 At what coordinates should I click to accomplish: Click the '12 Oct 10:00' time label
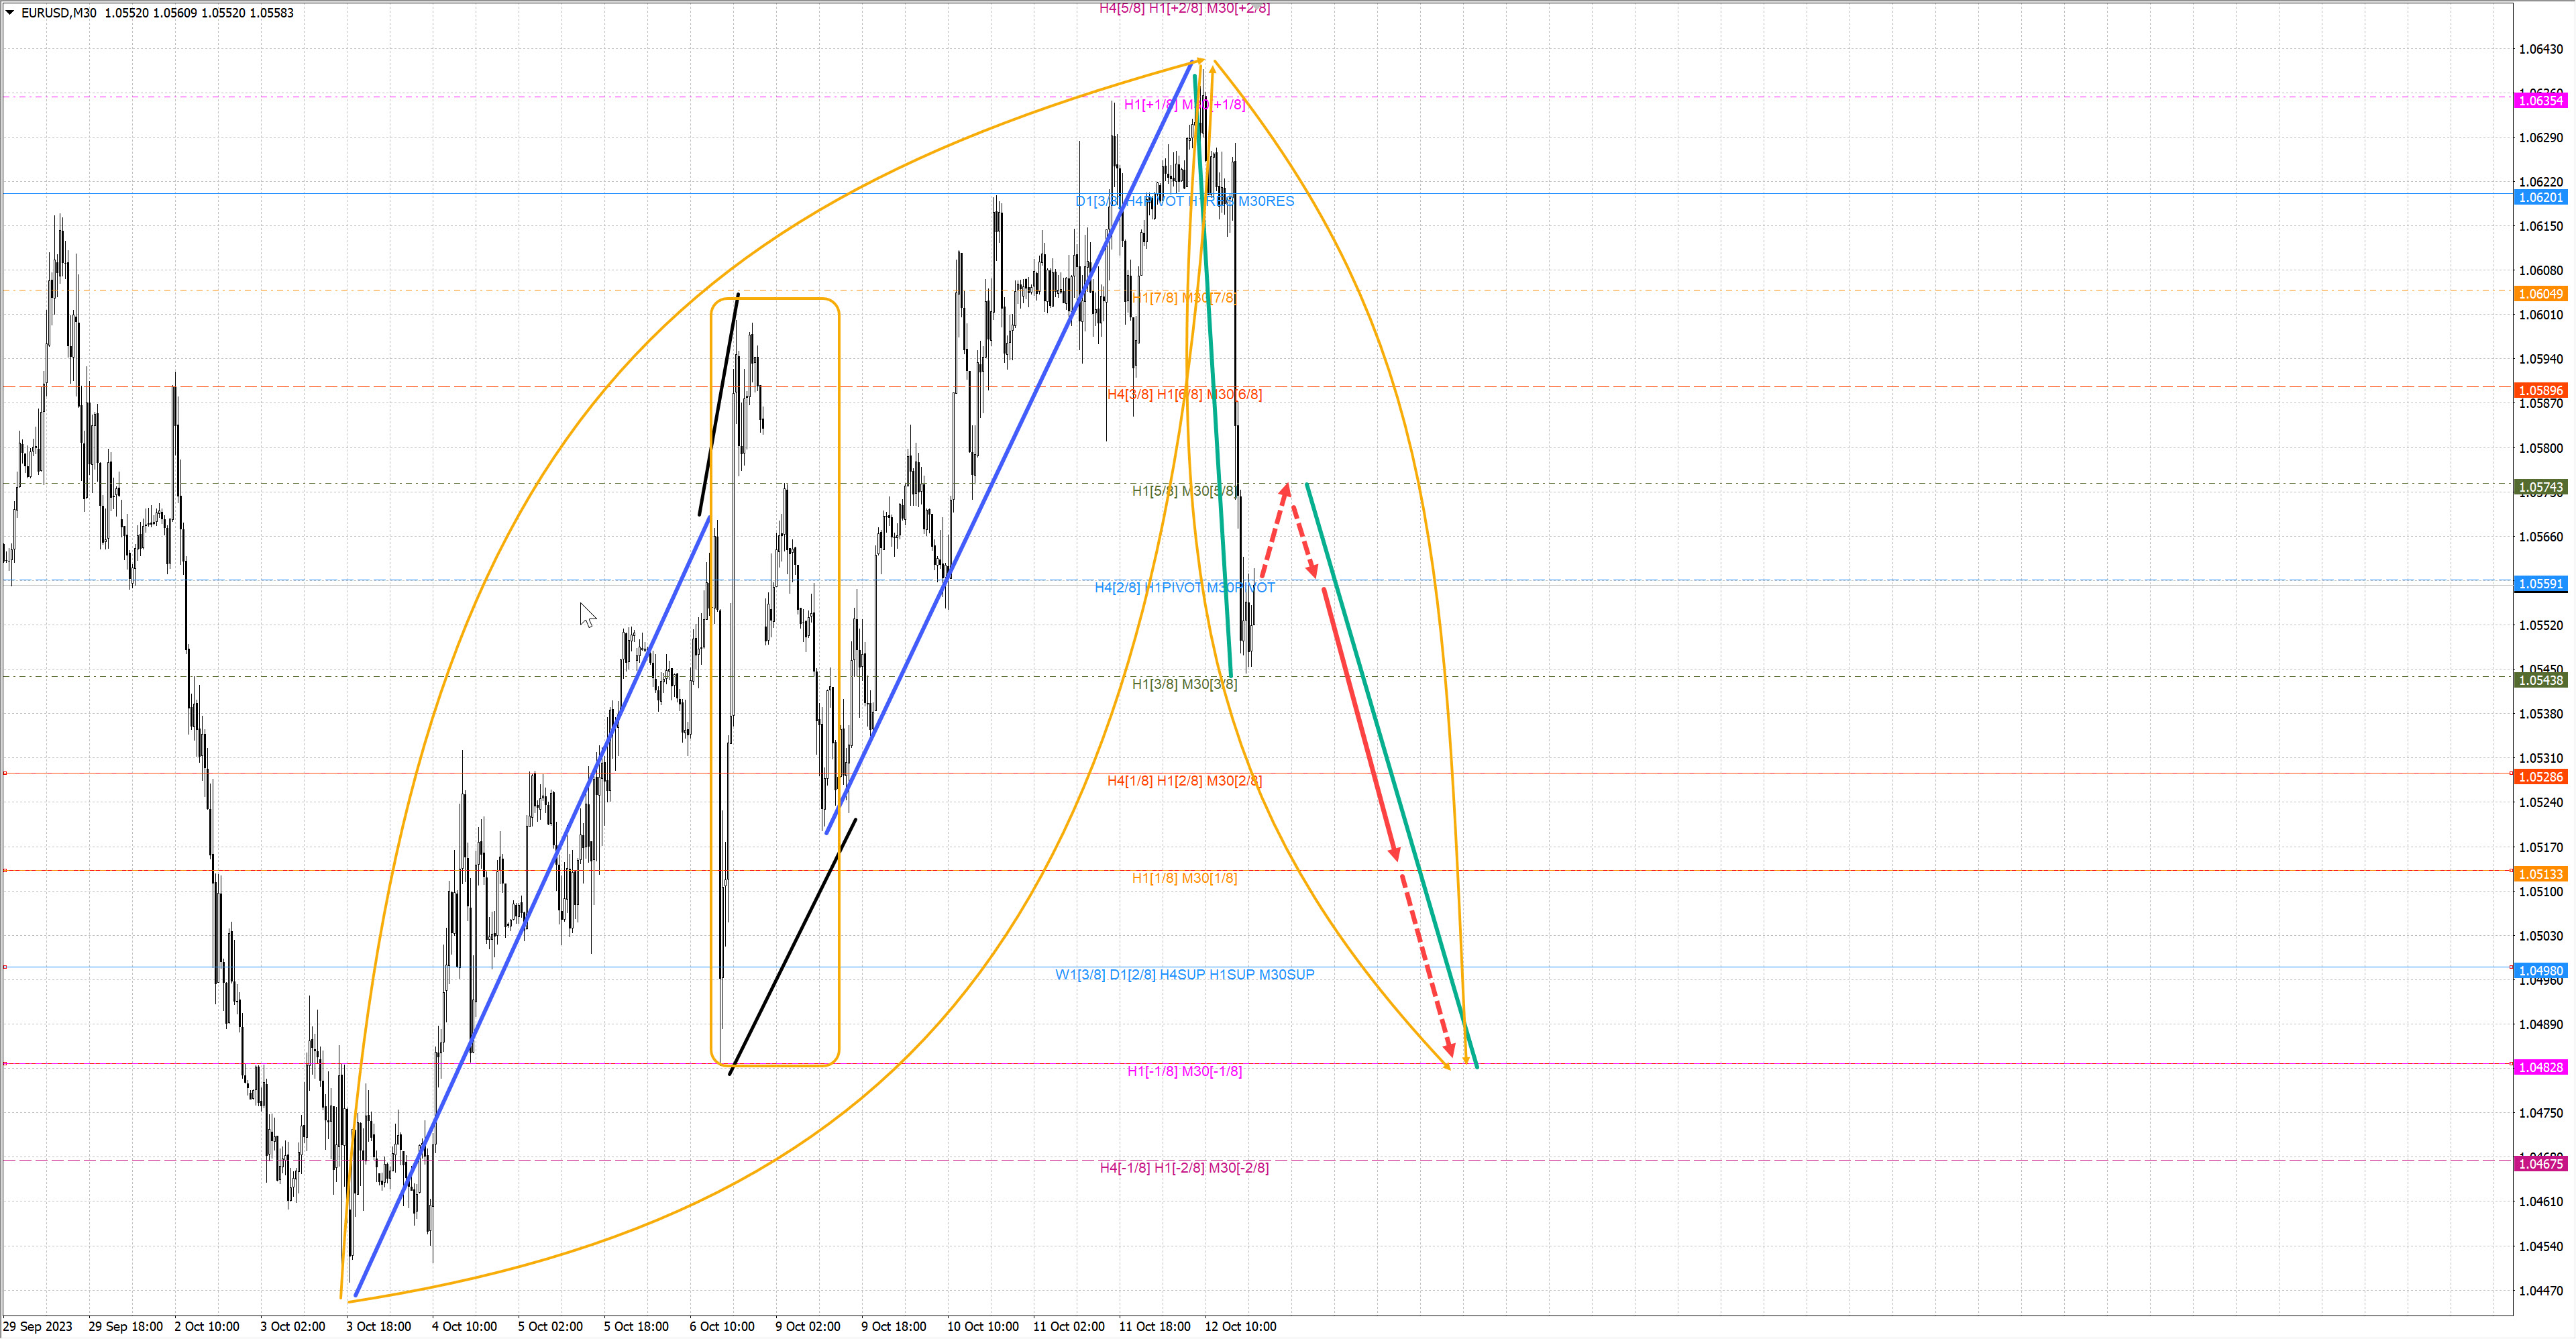click(1240, 1327)
